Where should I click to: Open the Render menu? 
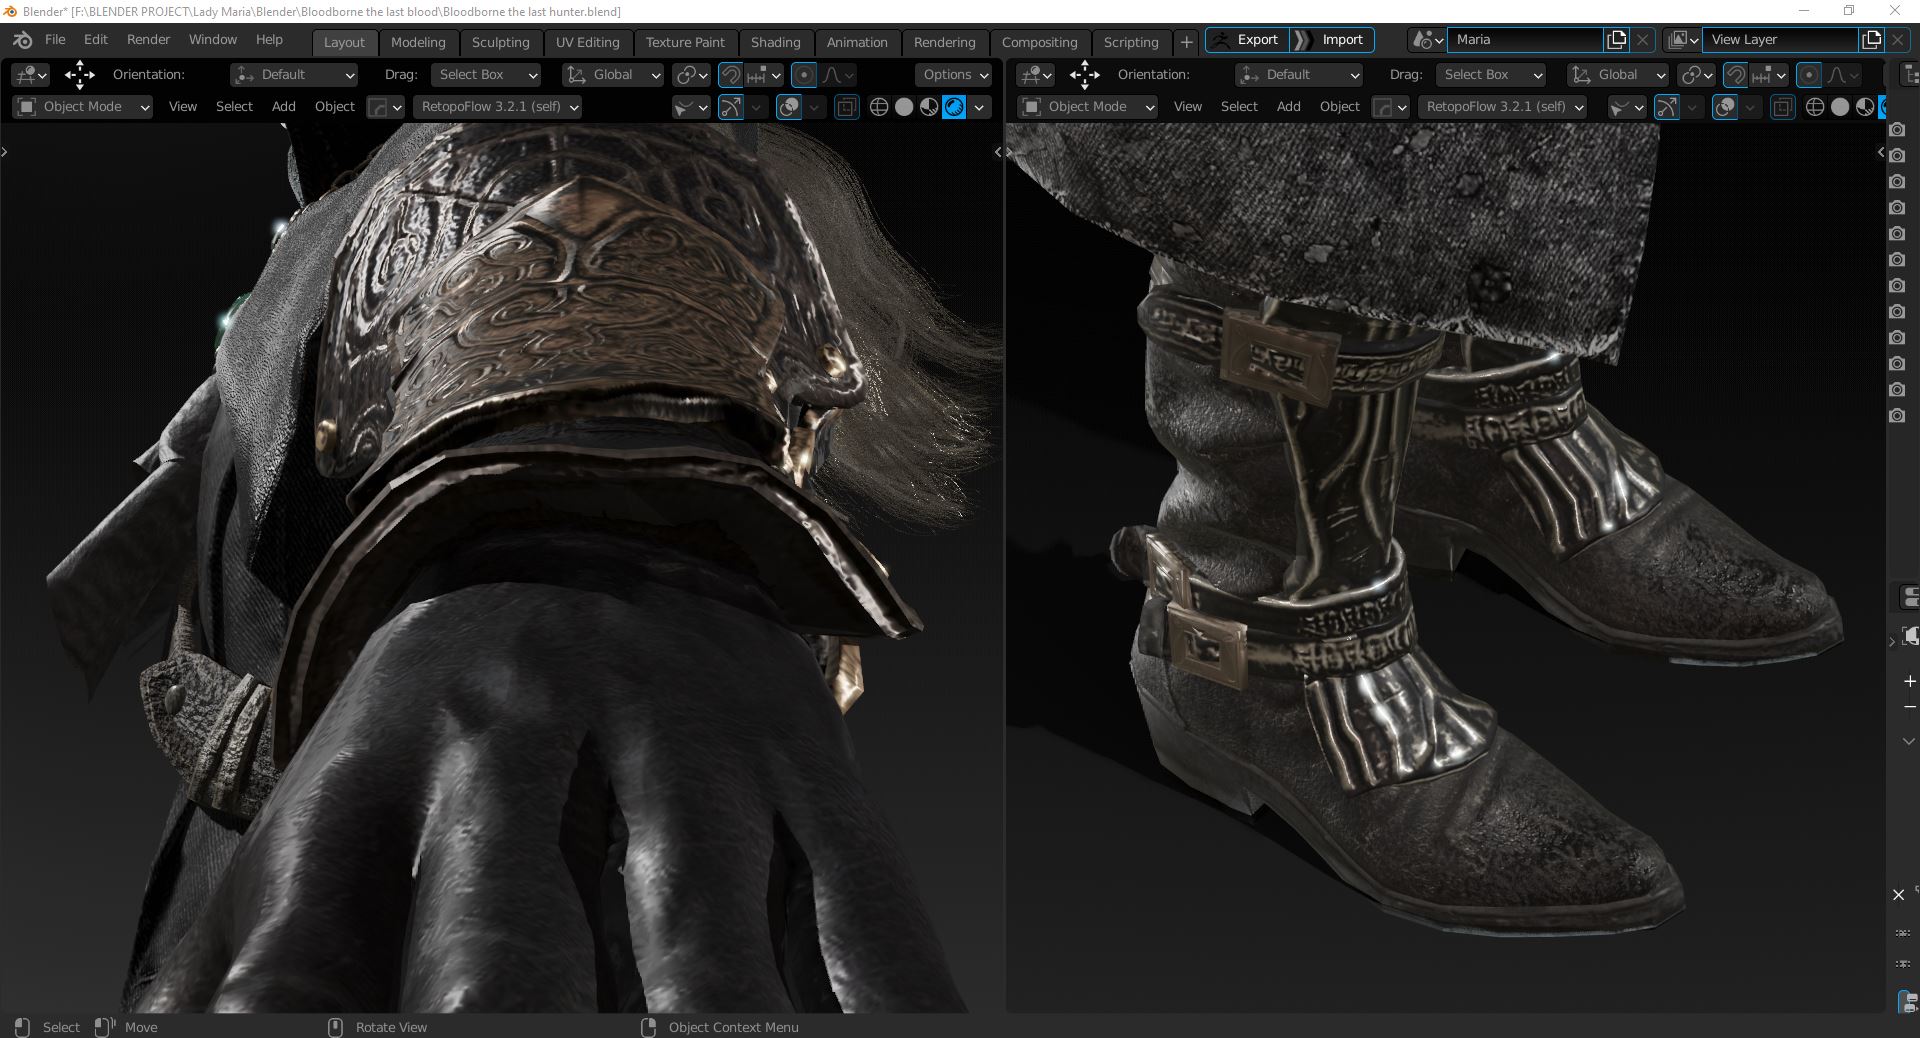click(148, 40)
